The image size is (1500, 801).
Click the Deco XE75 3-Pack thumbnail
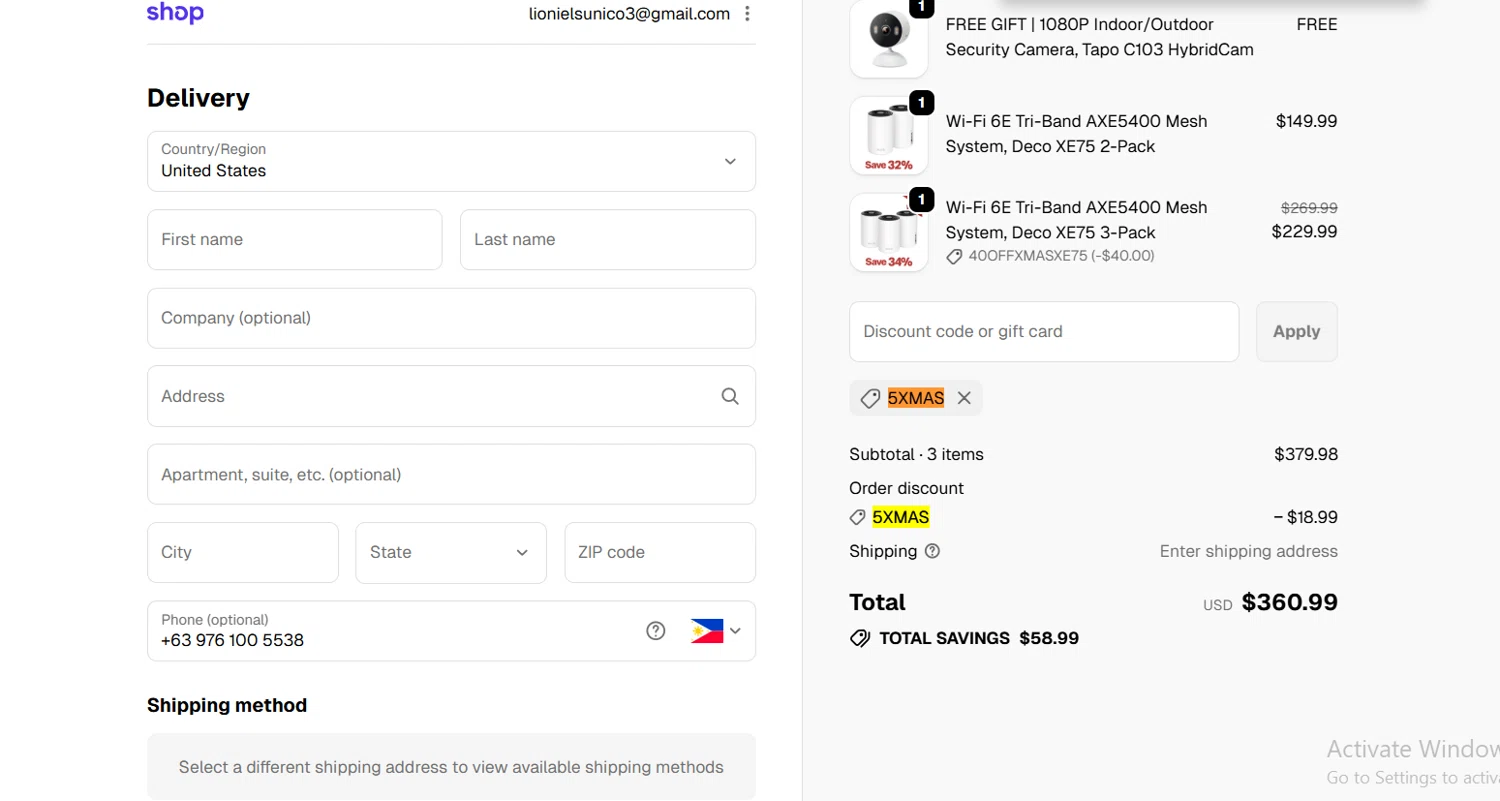[889, 232]
